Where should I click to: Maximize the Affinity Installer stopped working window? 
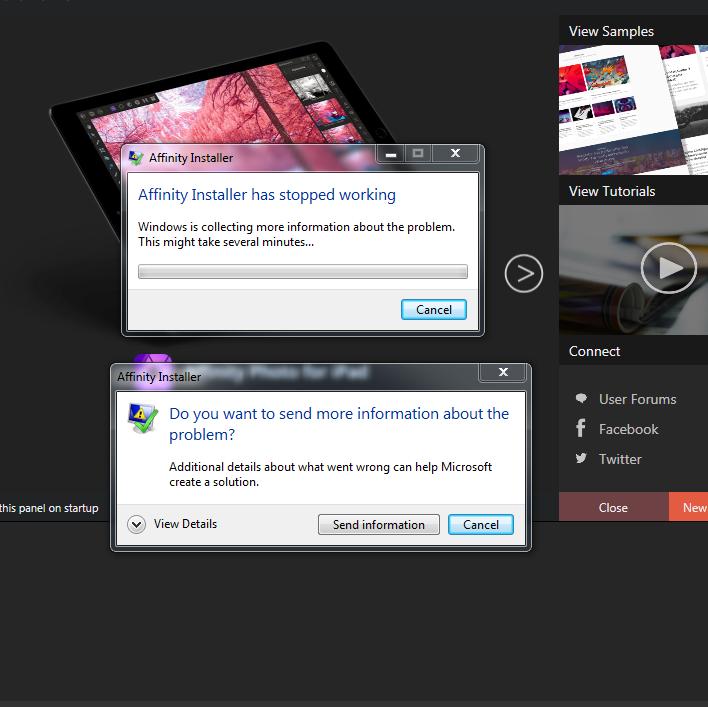coord(418,153)
